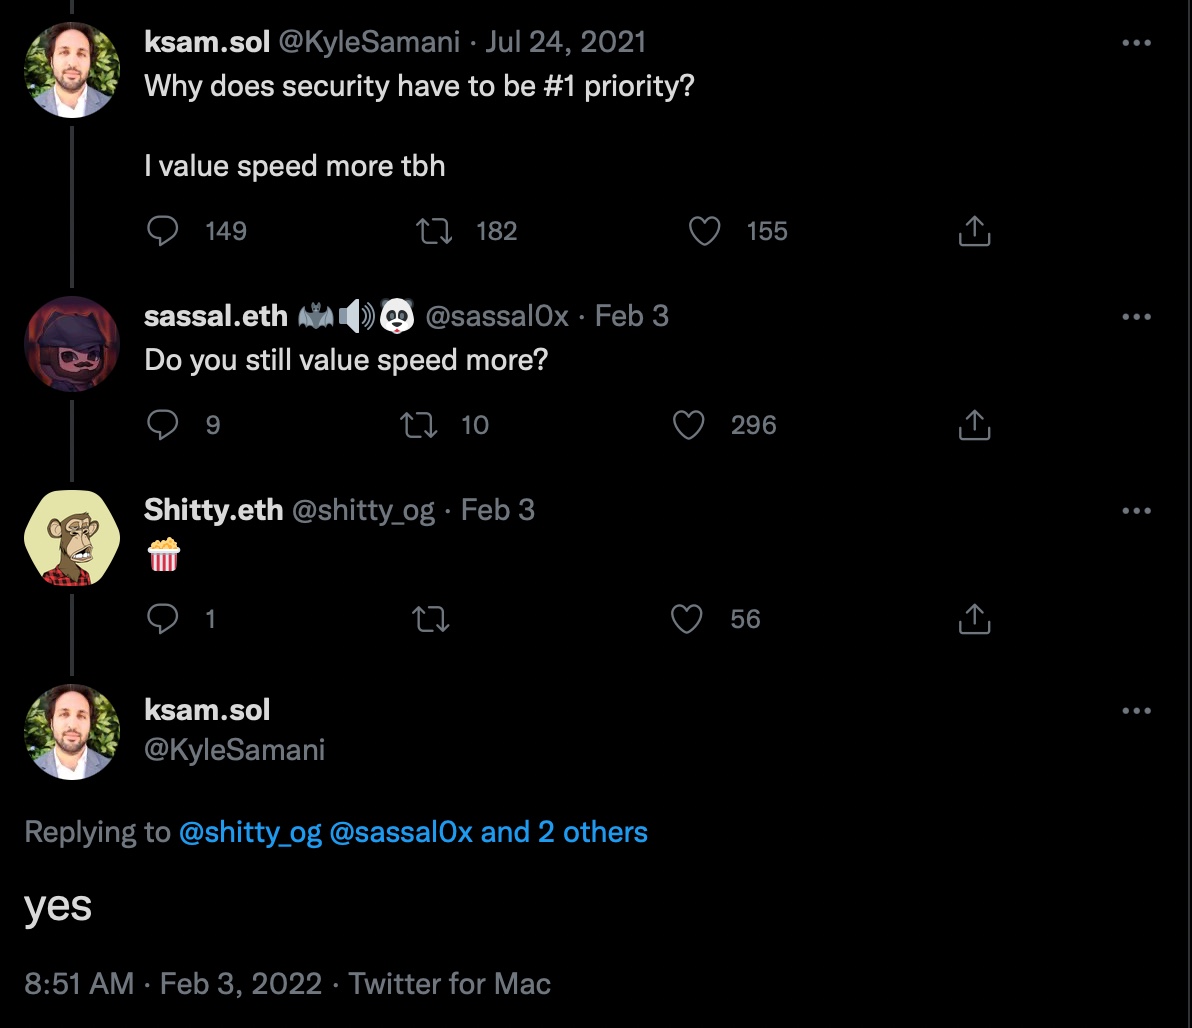This screenshot has width=1192, height=1028.
Task: Like sassal.eth's tweet with 296 likes
Action: tap(688, 426)
